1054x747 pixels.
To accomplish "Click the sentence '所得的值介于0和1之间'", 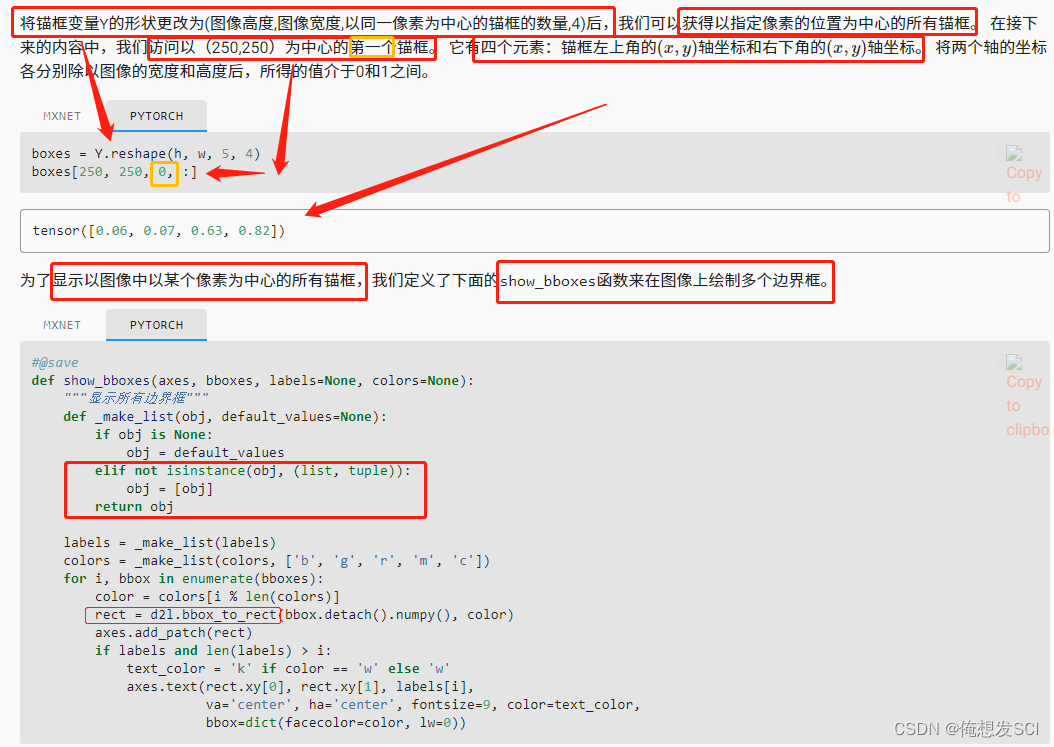I will [340, 71].
